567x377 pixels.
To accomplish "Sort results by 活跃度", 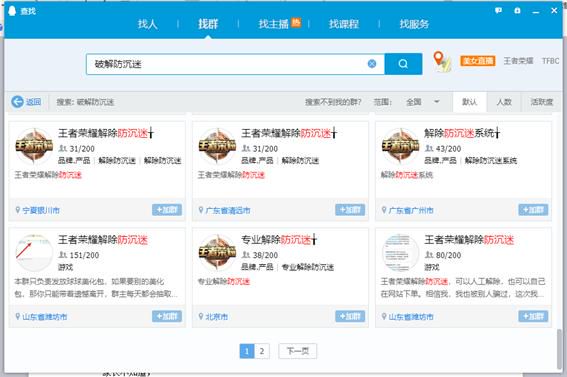I will point(542,102).
